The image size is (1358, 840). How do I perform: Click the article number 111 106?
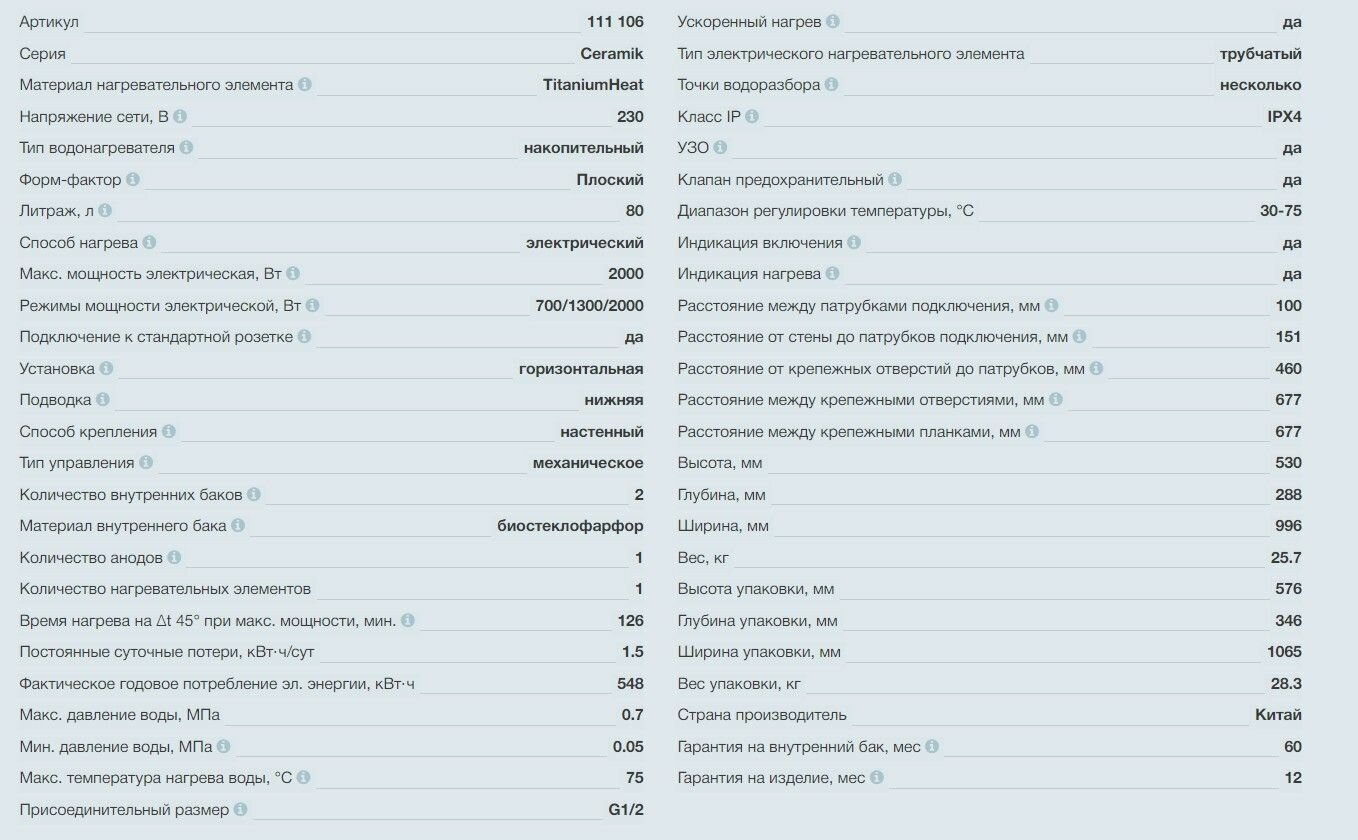[615, 22]
